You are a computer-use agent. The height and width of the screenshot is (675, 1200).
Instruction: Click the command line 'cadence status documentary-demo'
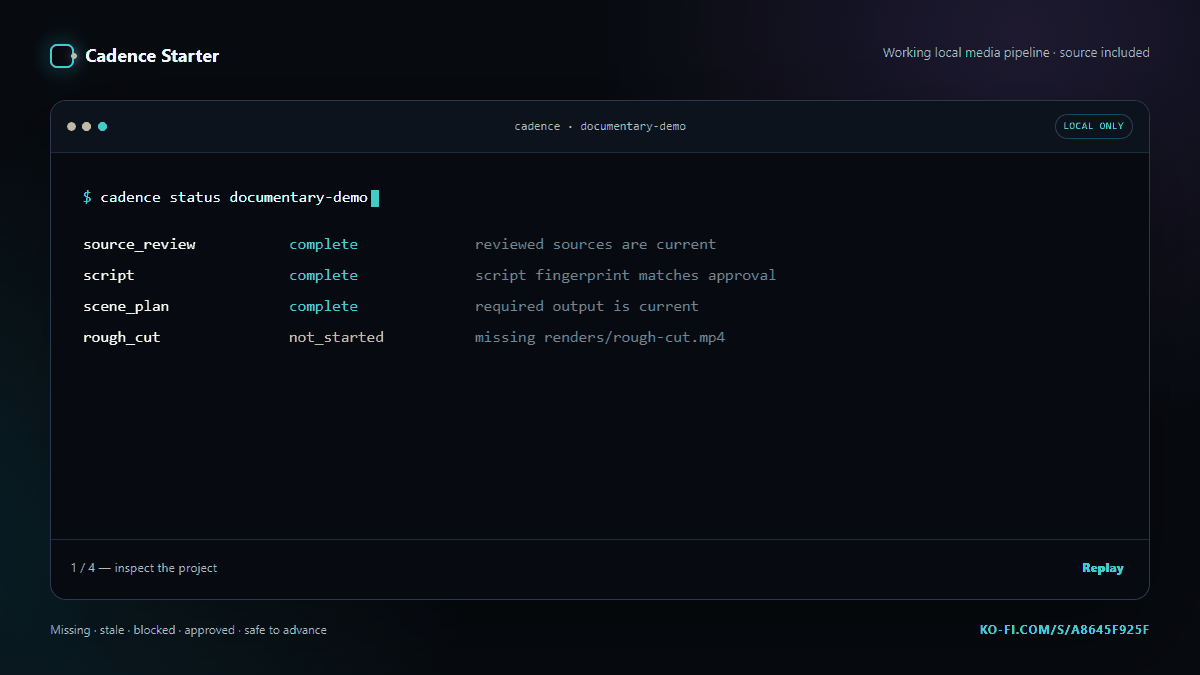(x=234, y=197)
